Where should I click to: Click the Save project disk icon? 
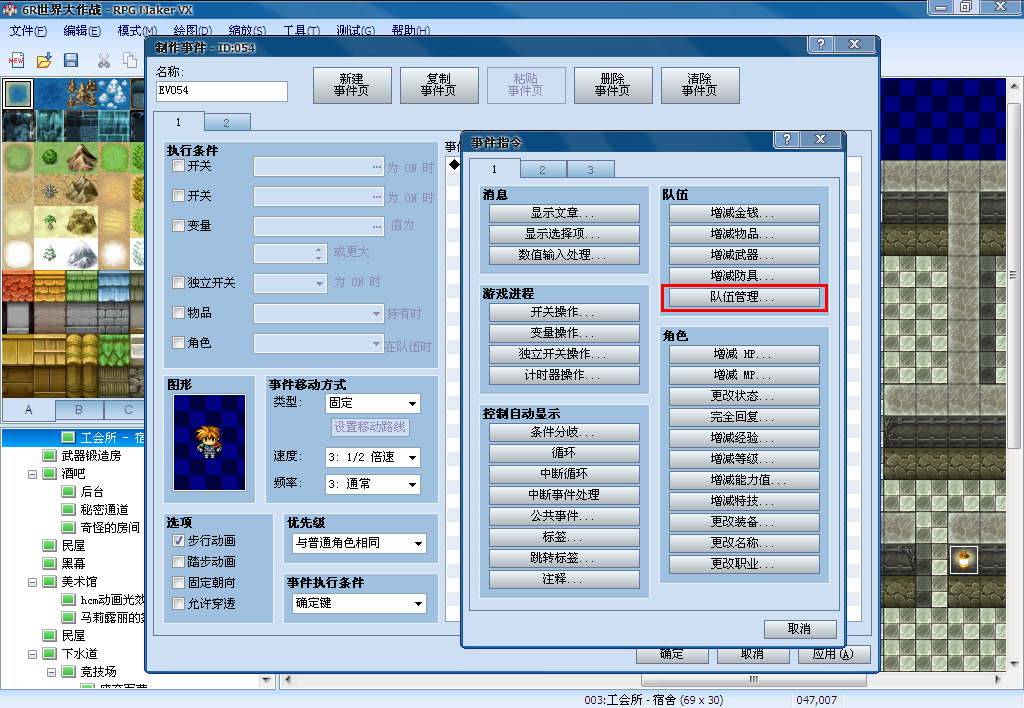[x=71, y=60]
